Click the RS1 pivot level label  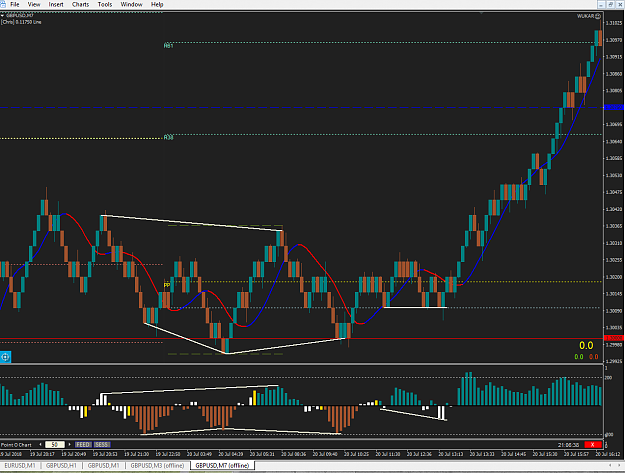(168, 46)
